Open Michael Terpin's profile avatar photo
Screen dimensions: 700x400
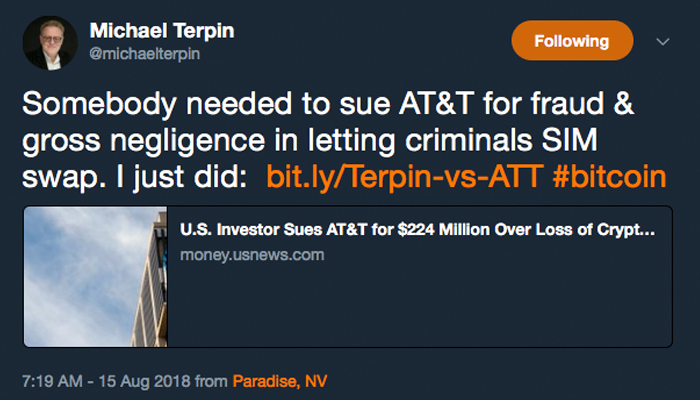click(x=50, y=41)
